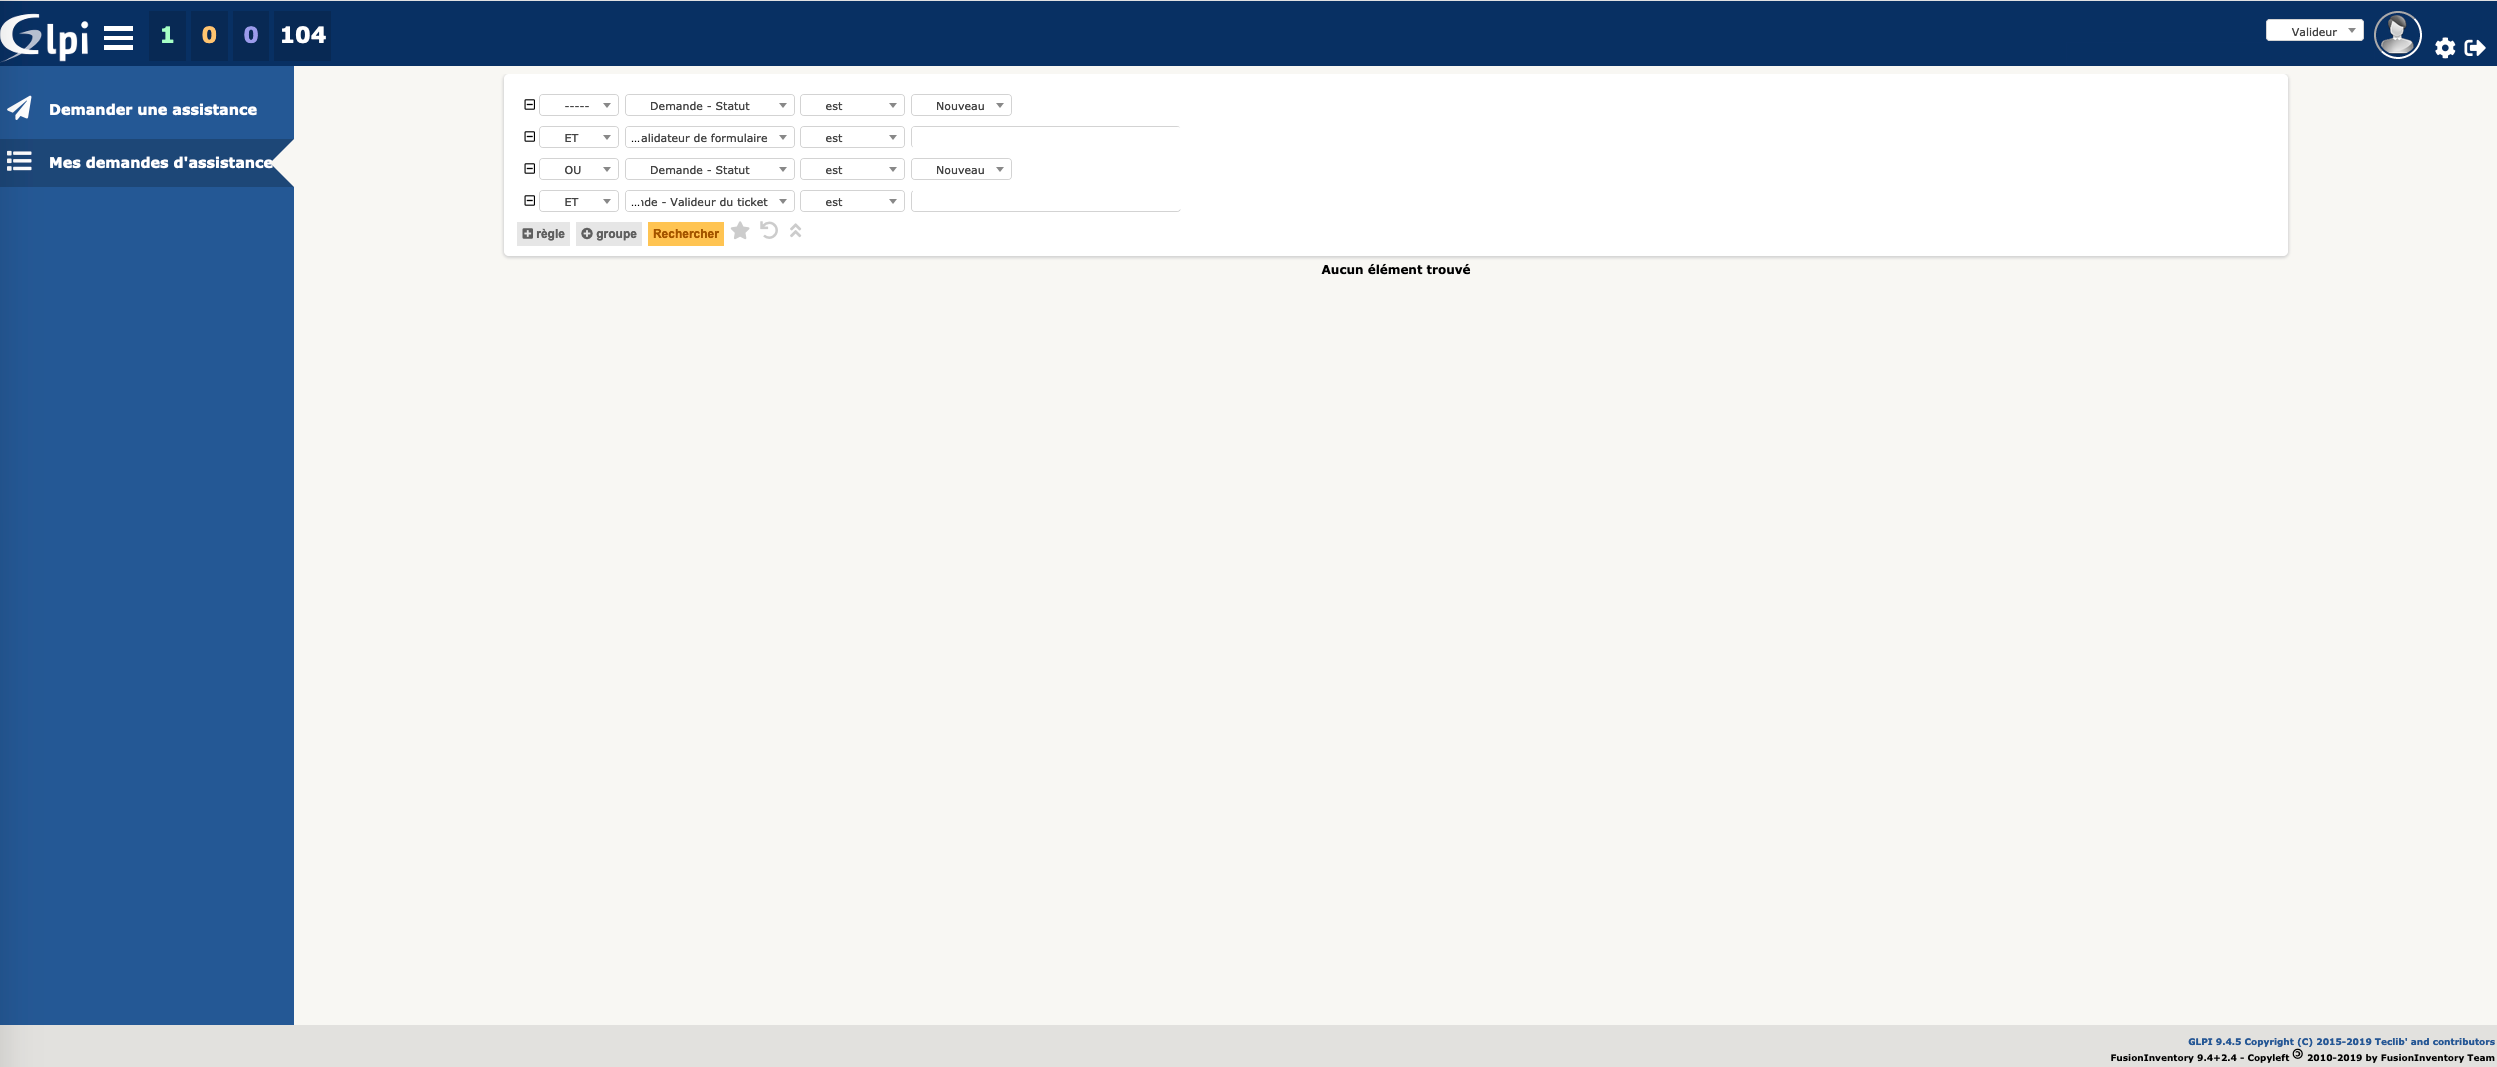Log out using the exit icon
The width and height of the screenshot is (2497, 1067).
pyautogui.click(x=2477, y=48)
